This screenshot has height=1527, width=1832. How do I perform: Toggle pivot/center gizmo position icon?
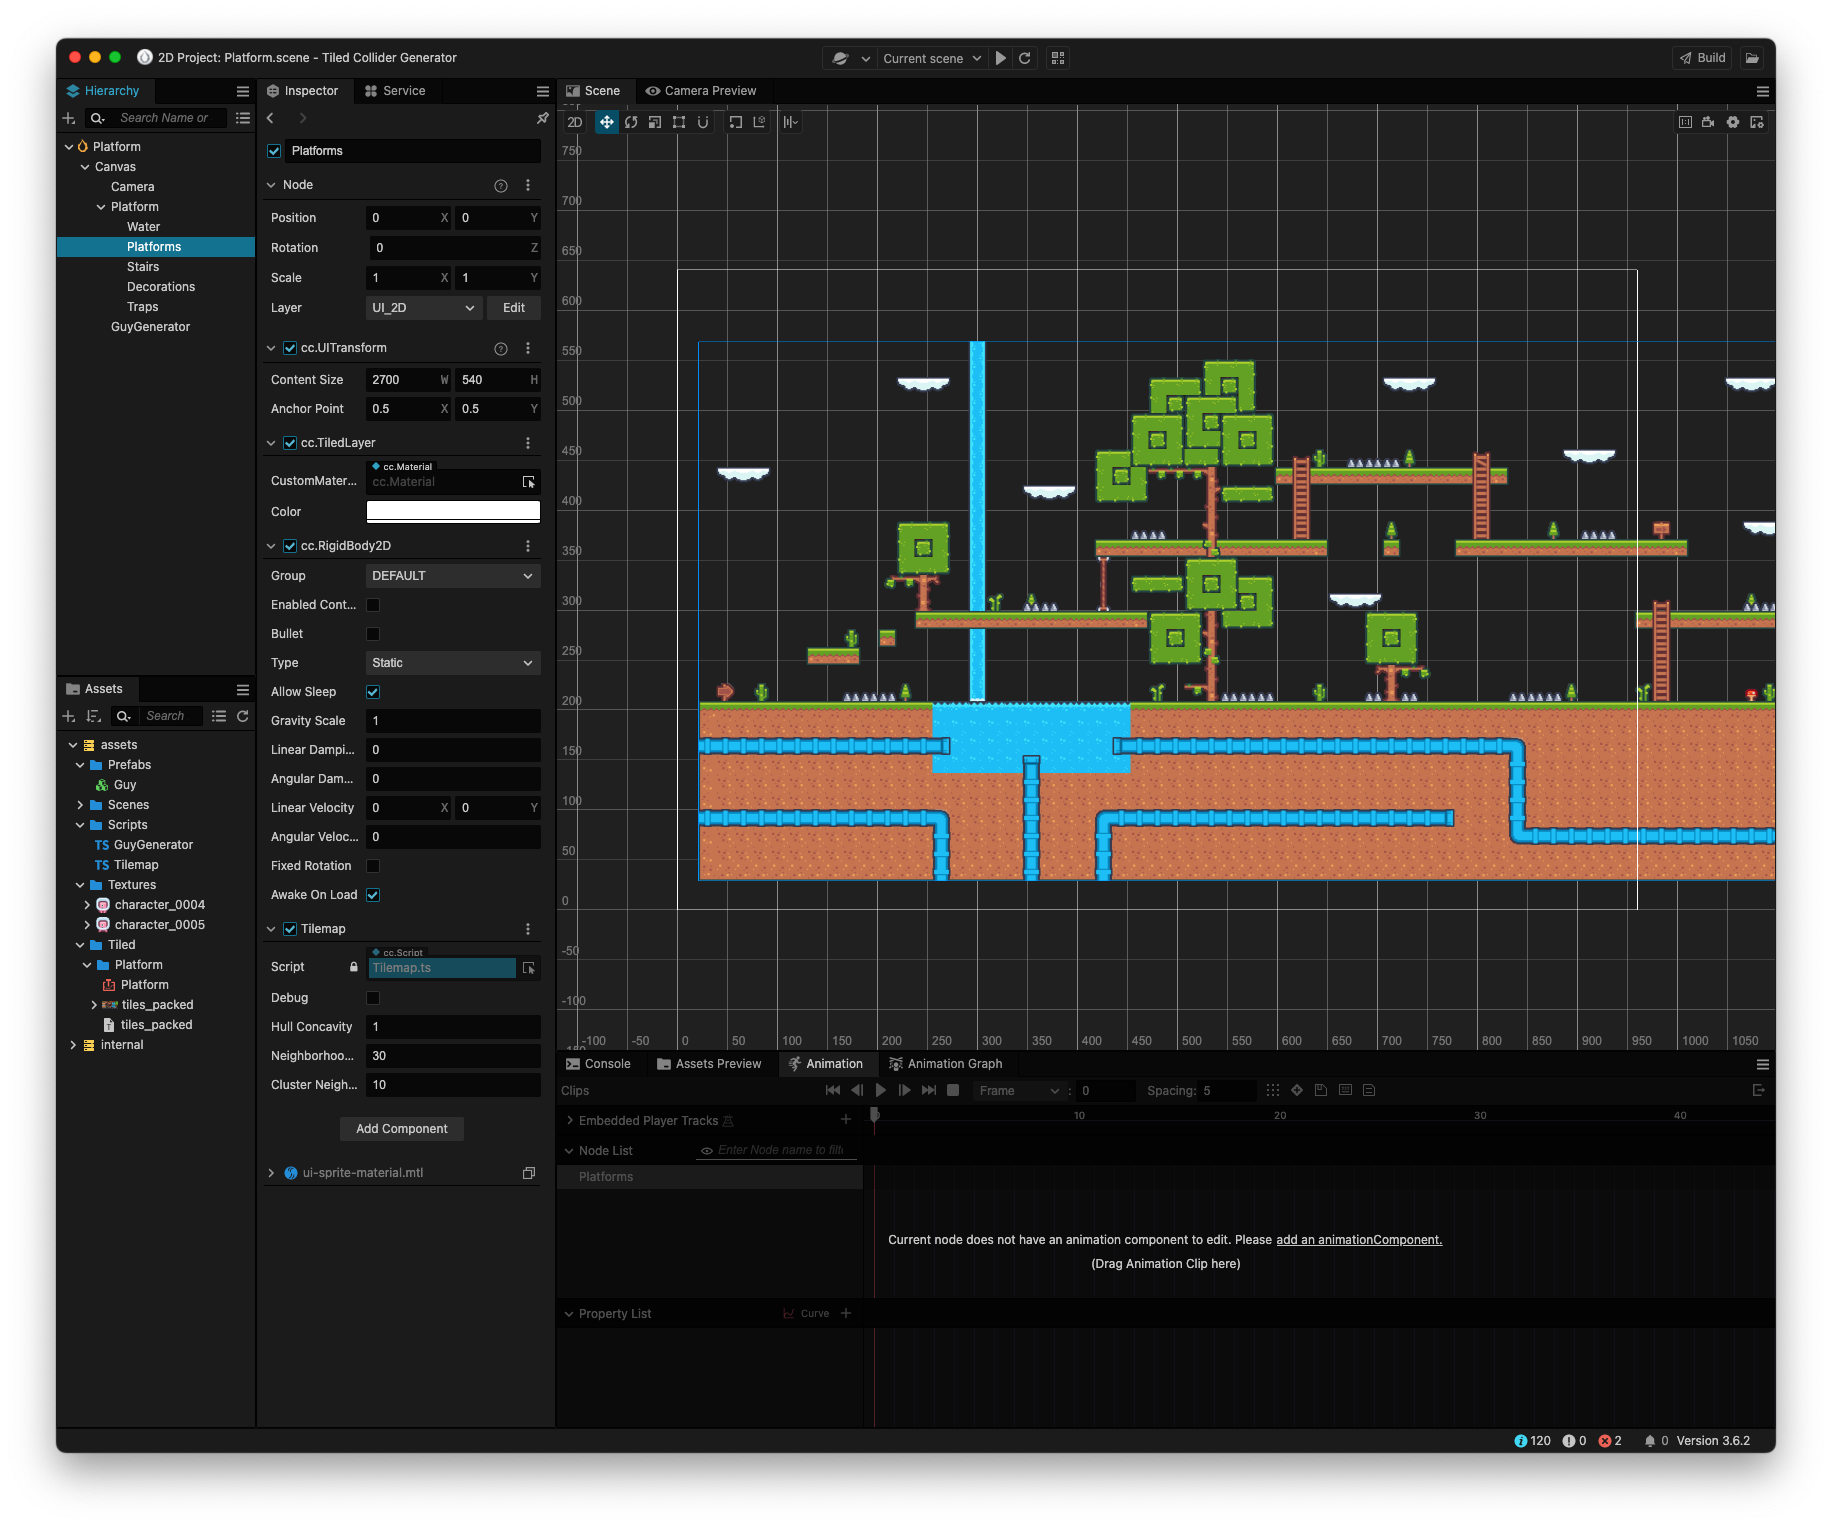(x=735, y=122)
